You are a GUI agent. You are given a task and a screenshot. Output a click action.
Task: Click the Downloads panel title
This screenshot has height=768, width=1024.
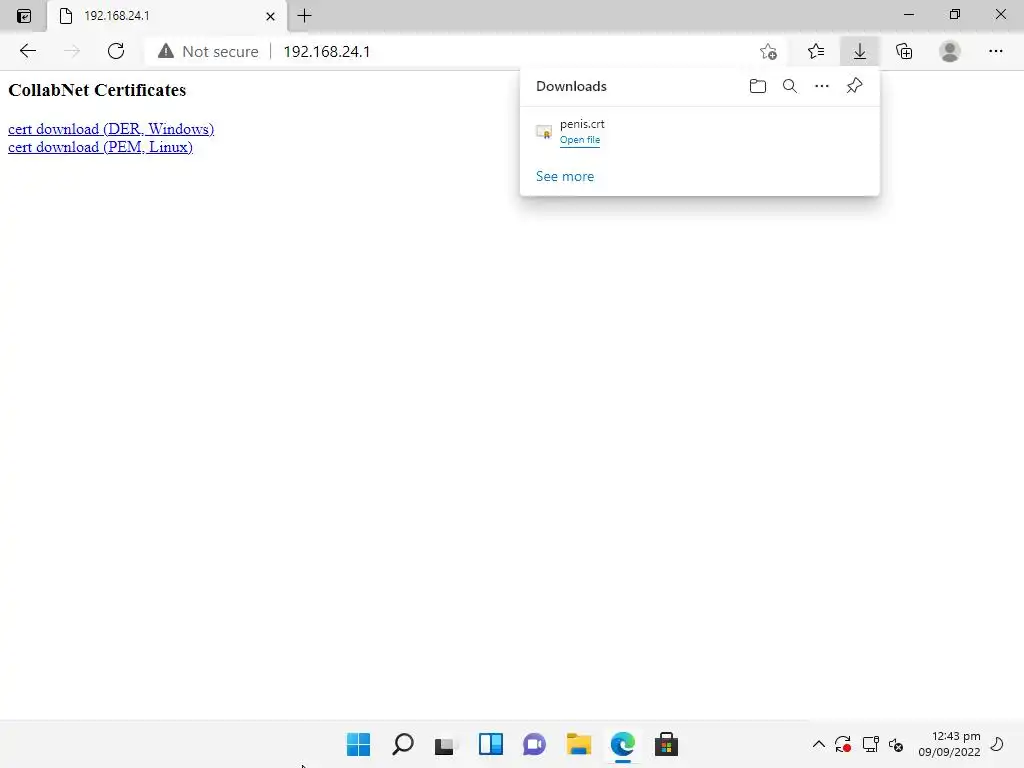click(571, 86)
